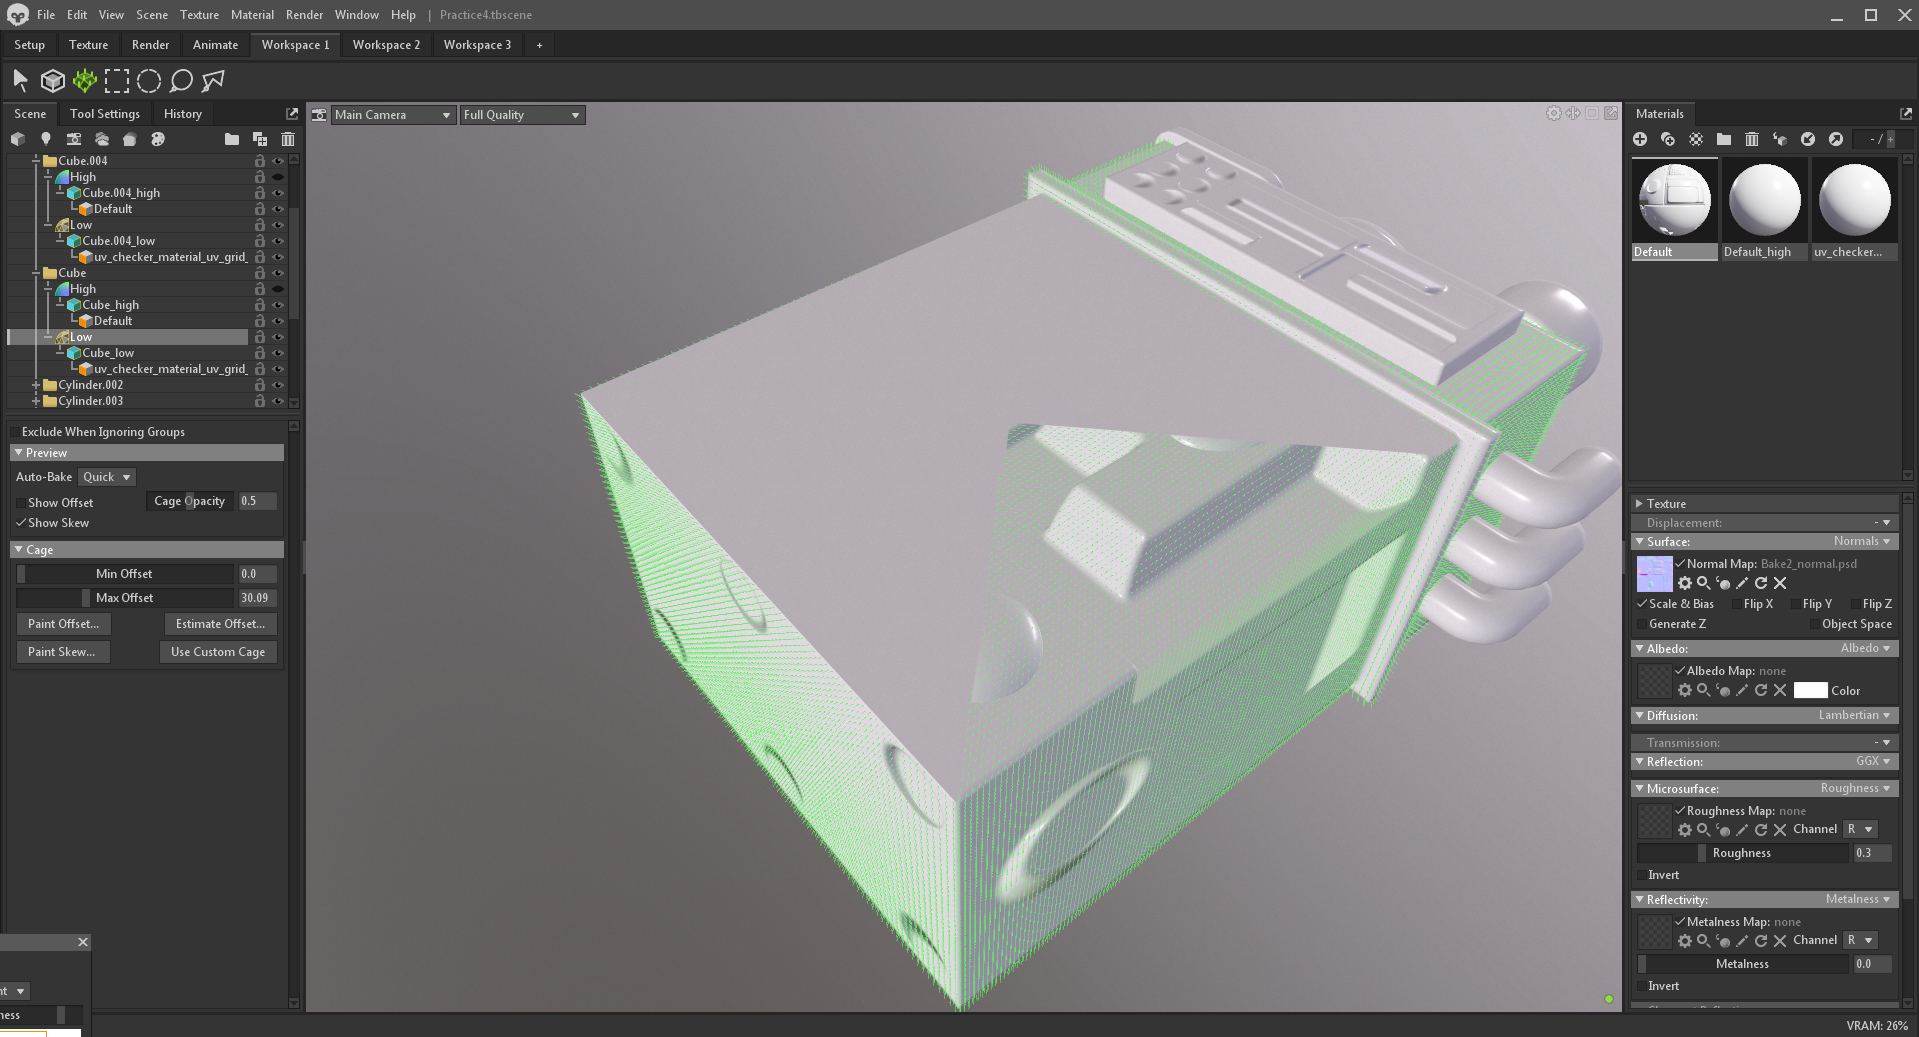This screenshot has height=1037, width=1919.
Task: Add a fog object via cloud icon
Action: tap(102, 139)
